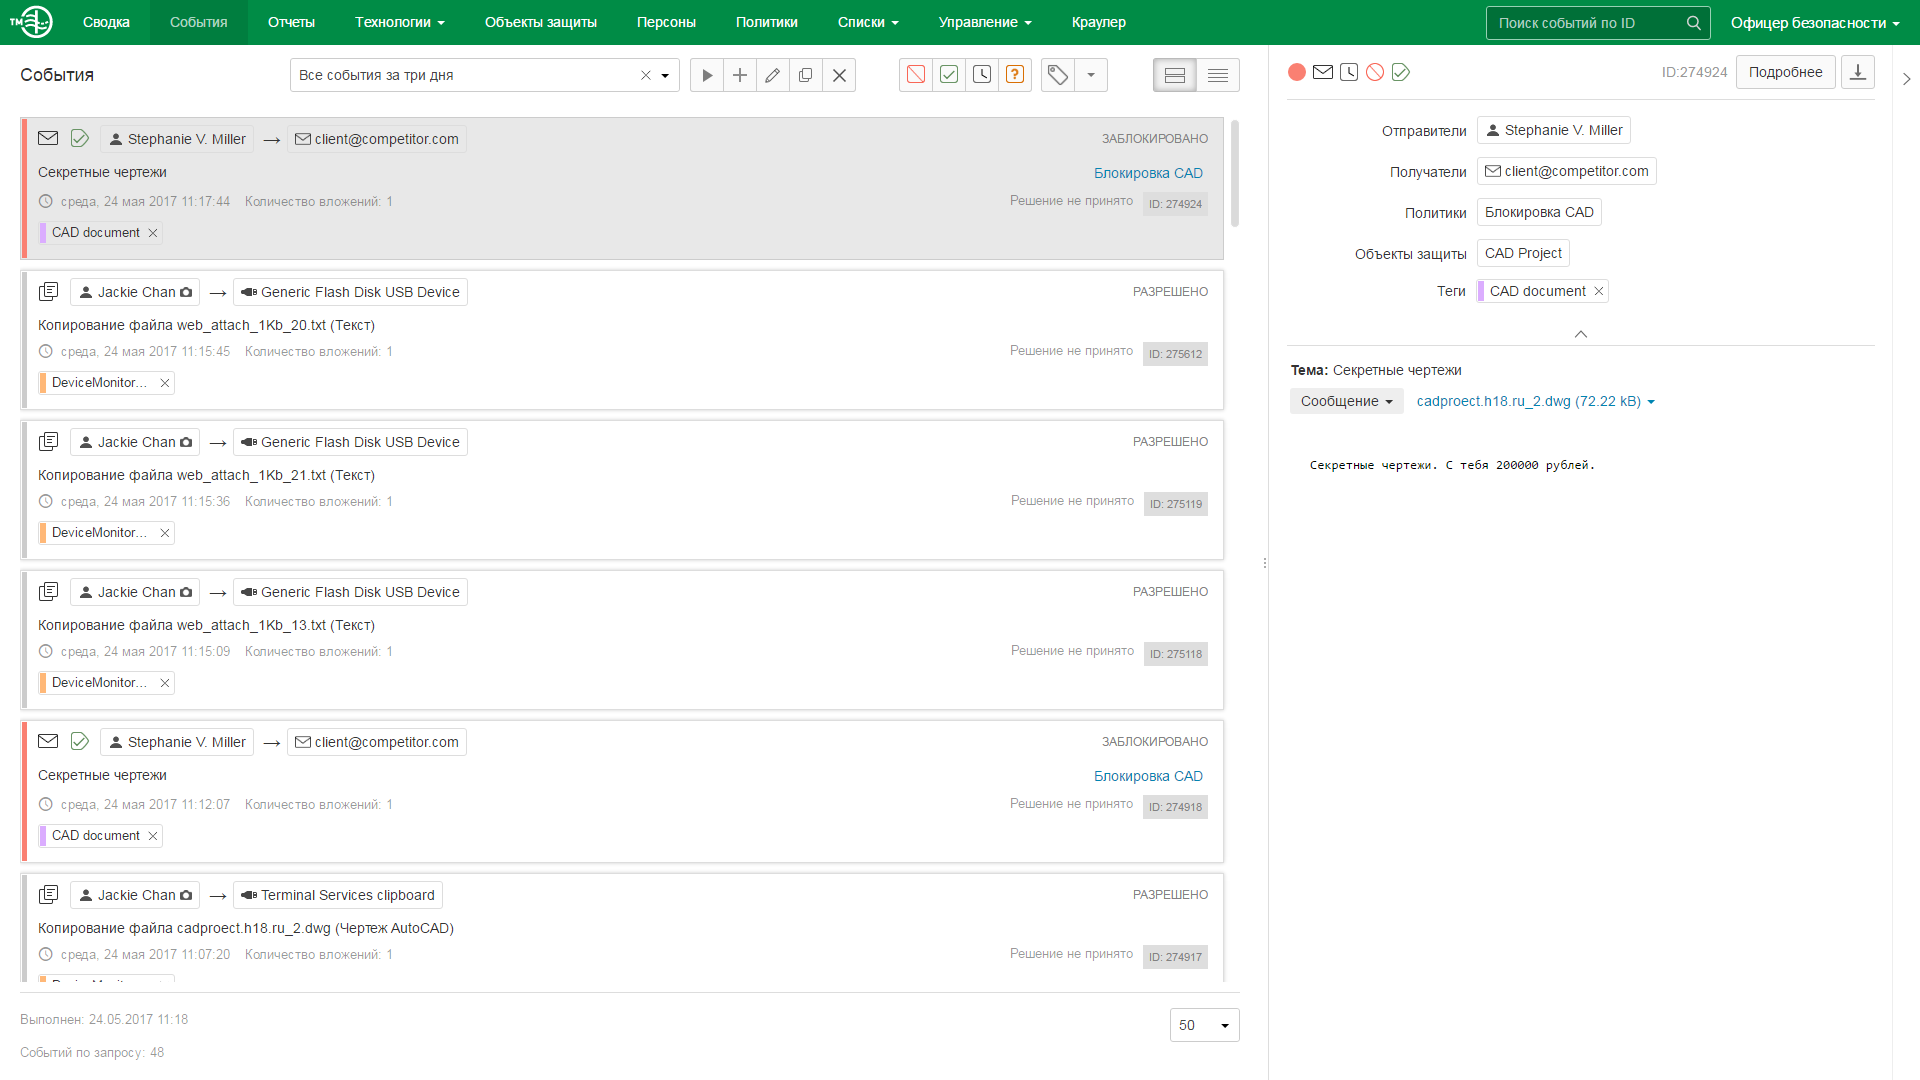Open the Технологии menu
The image size is (1920, 1080).
point(399,22)
